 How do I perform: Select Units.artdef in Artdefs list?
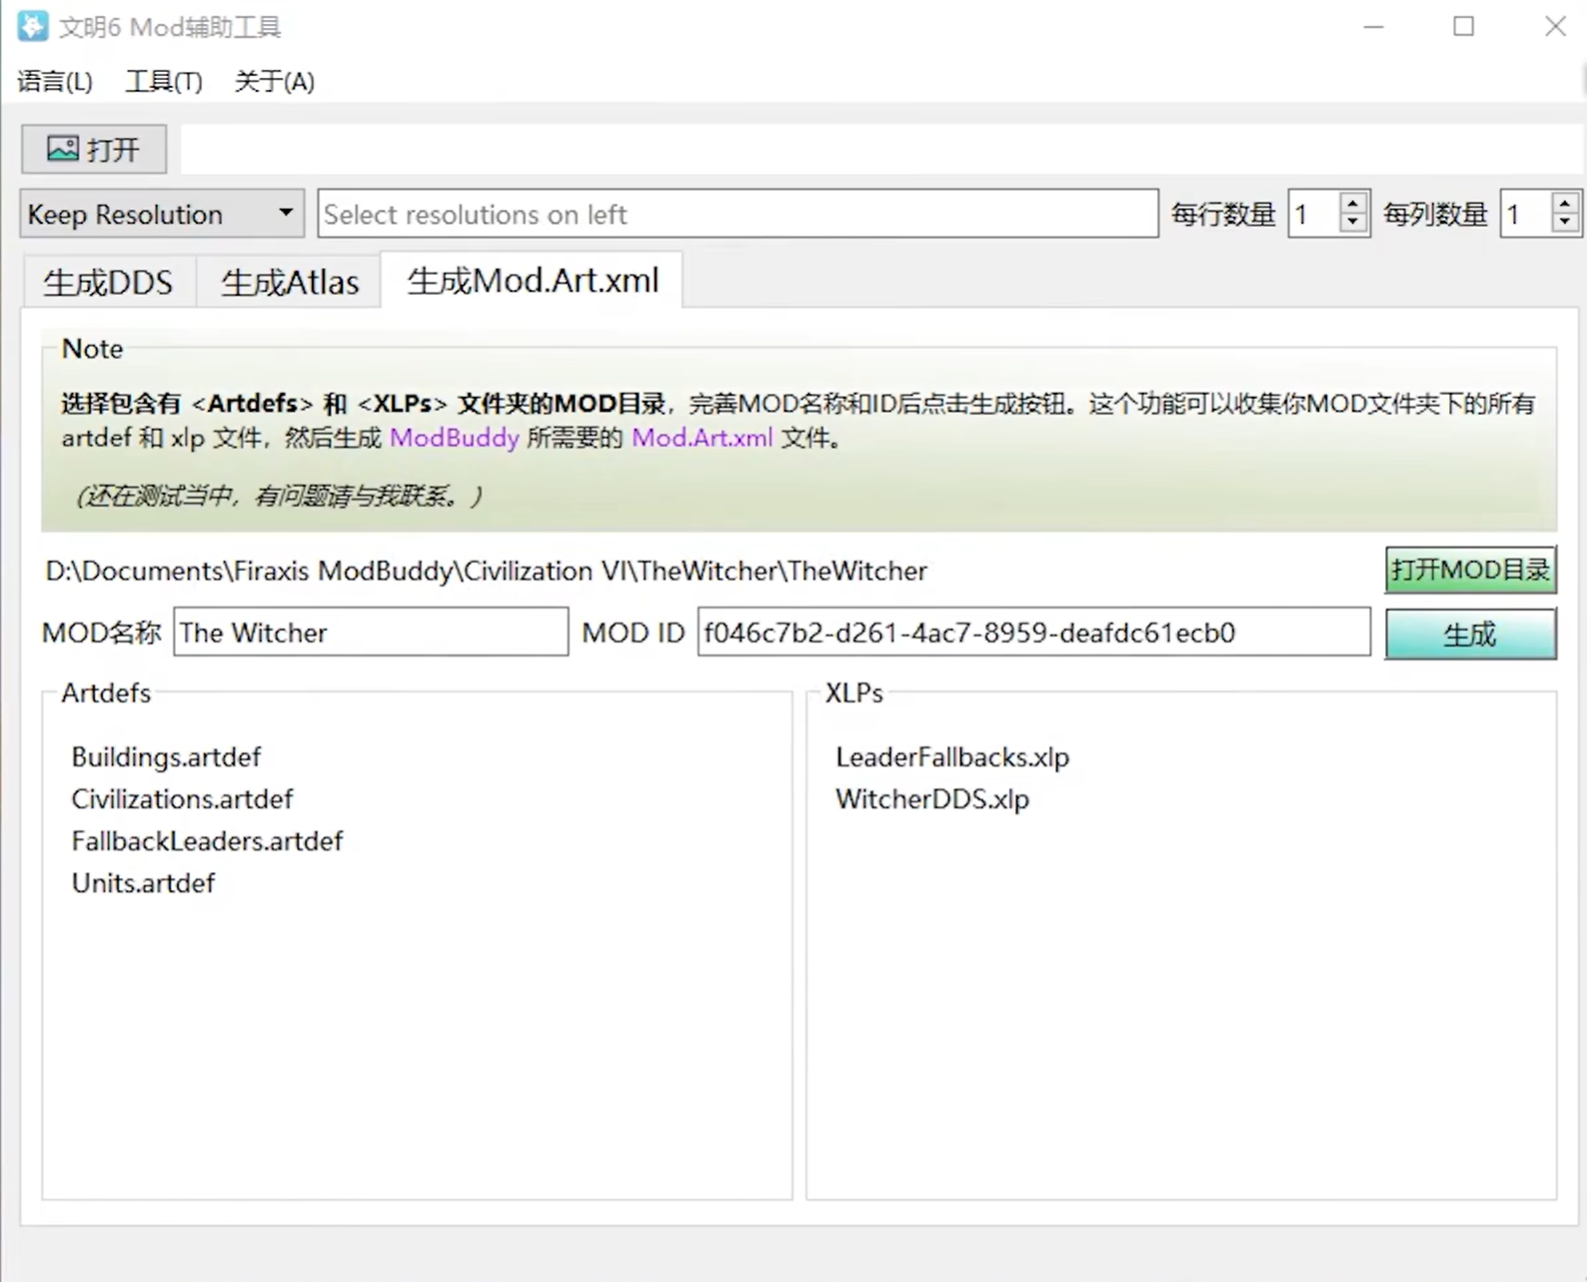click(143, 883)
